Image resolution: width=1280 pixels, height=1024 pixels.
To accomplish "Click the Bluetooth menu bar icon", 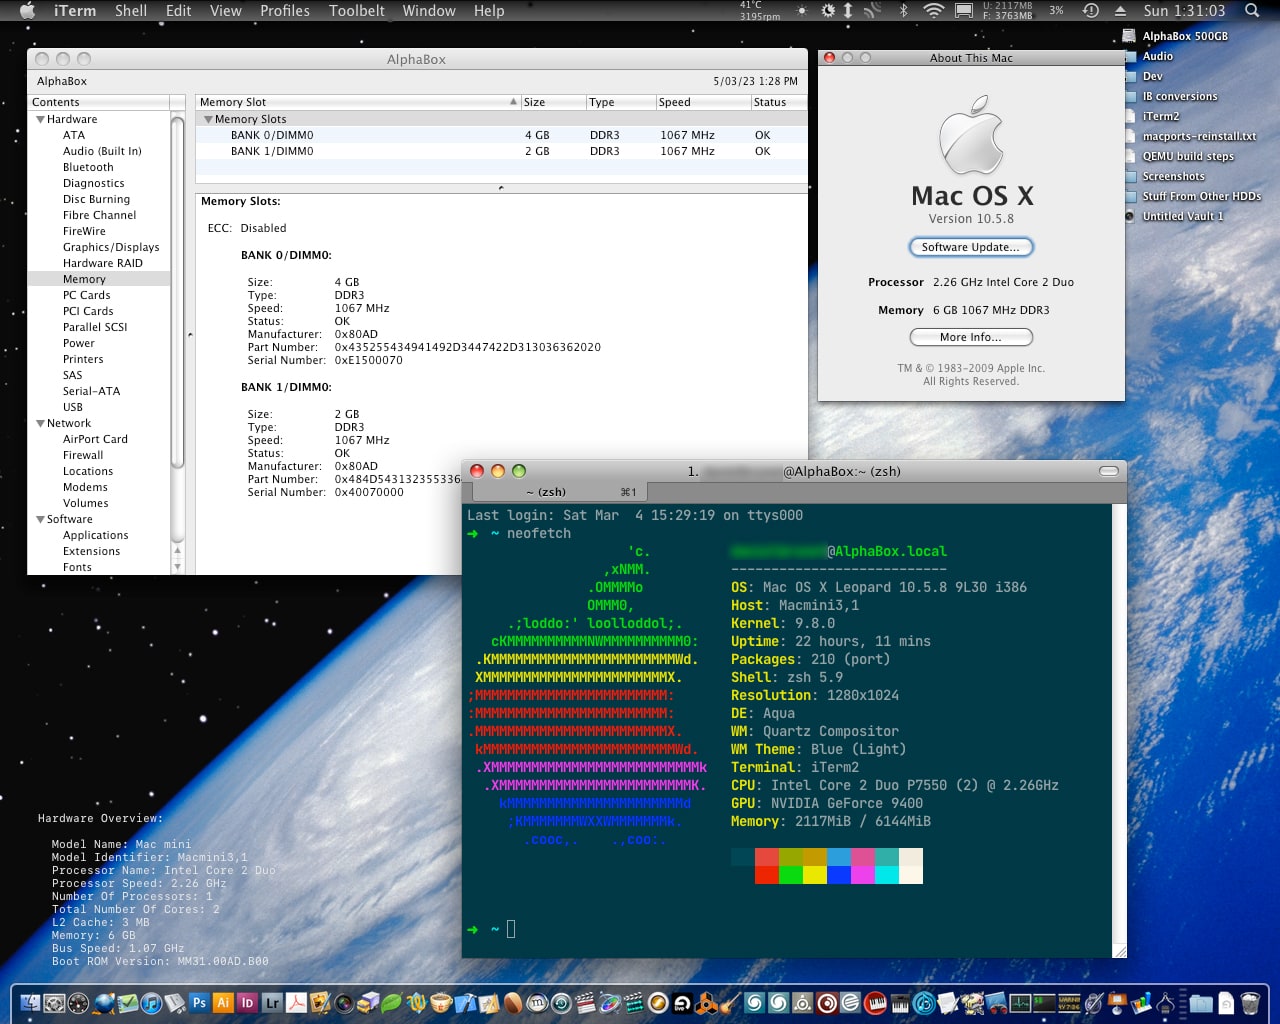I will (x=903, y=11).
